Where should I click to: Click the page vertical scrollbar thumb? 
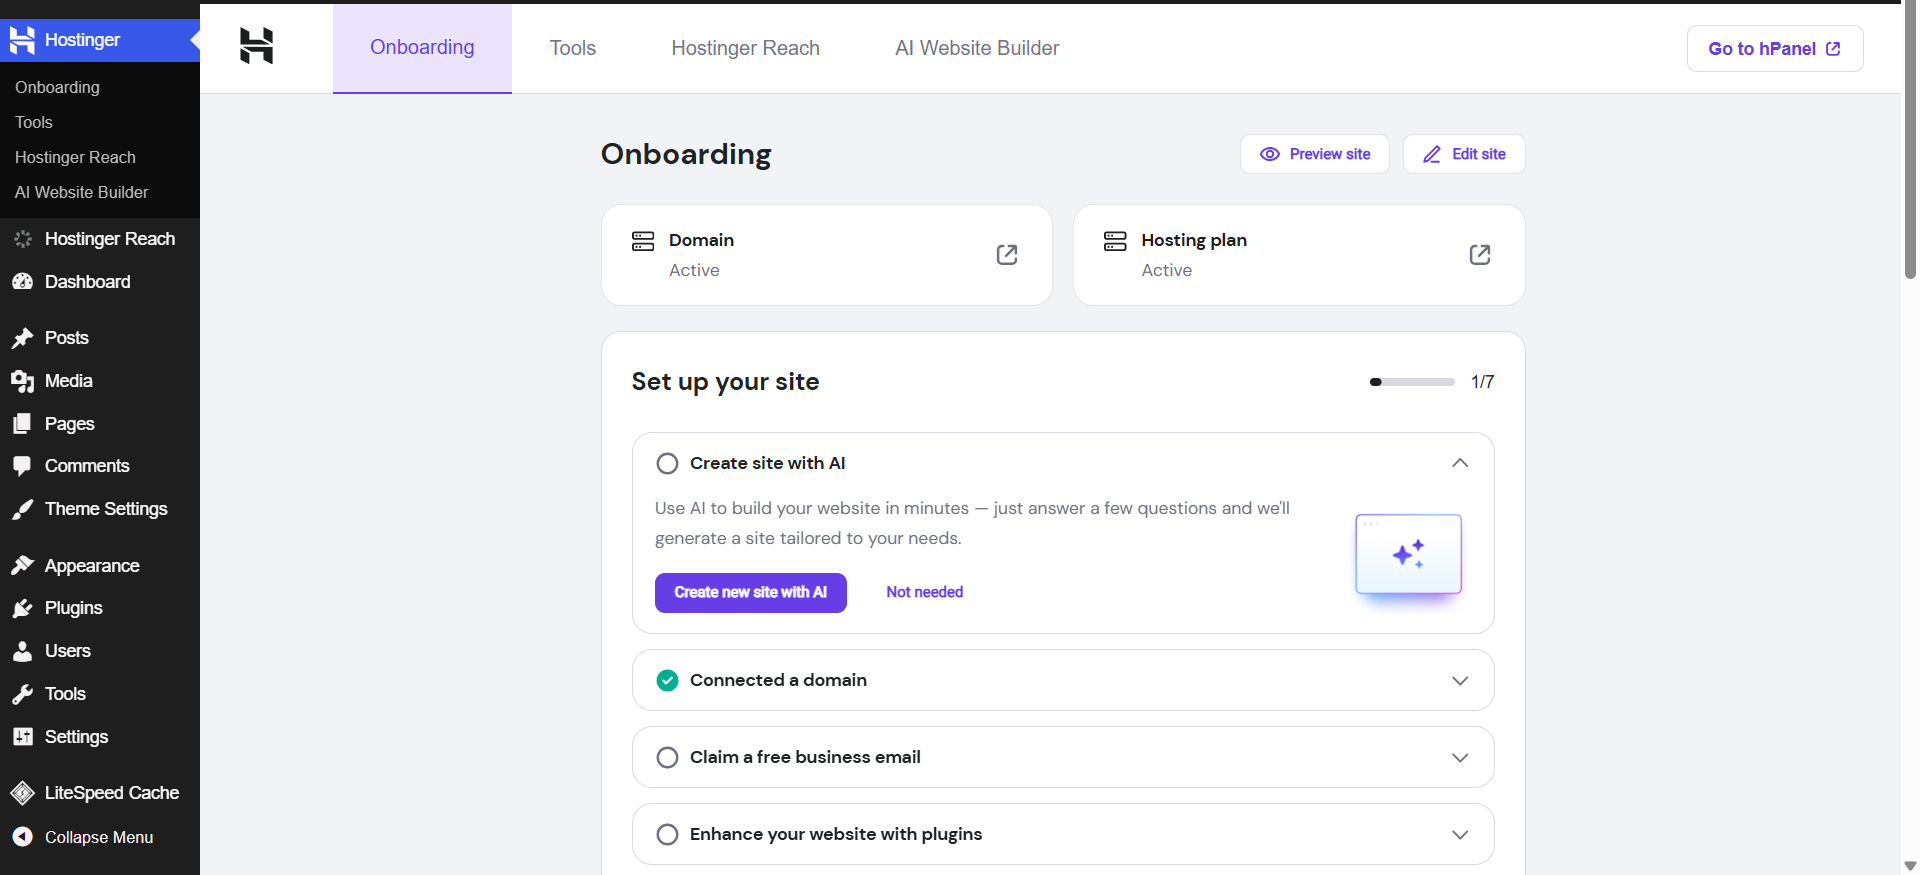pyautogui.click(x=1911, y=140)
